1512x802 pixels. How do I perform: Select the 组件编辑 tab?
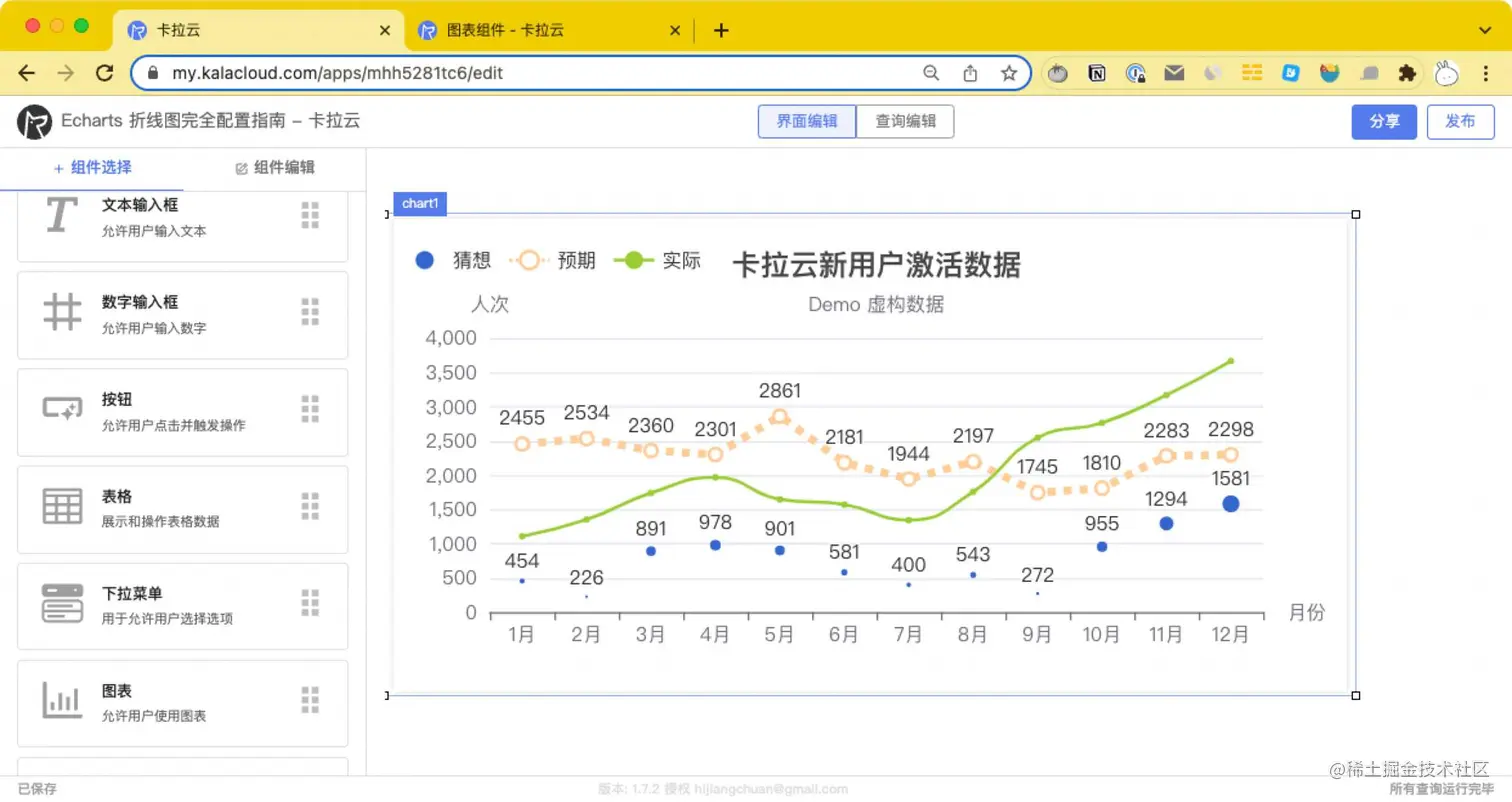[275, 168]
